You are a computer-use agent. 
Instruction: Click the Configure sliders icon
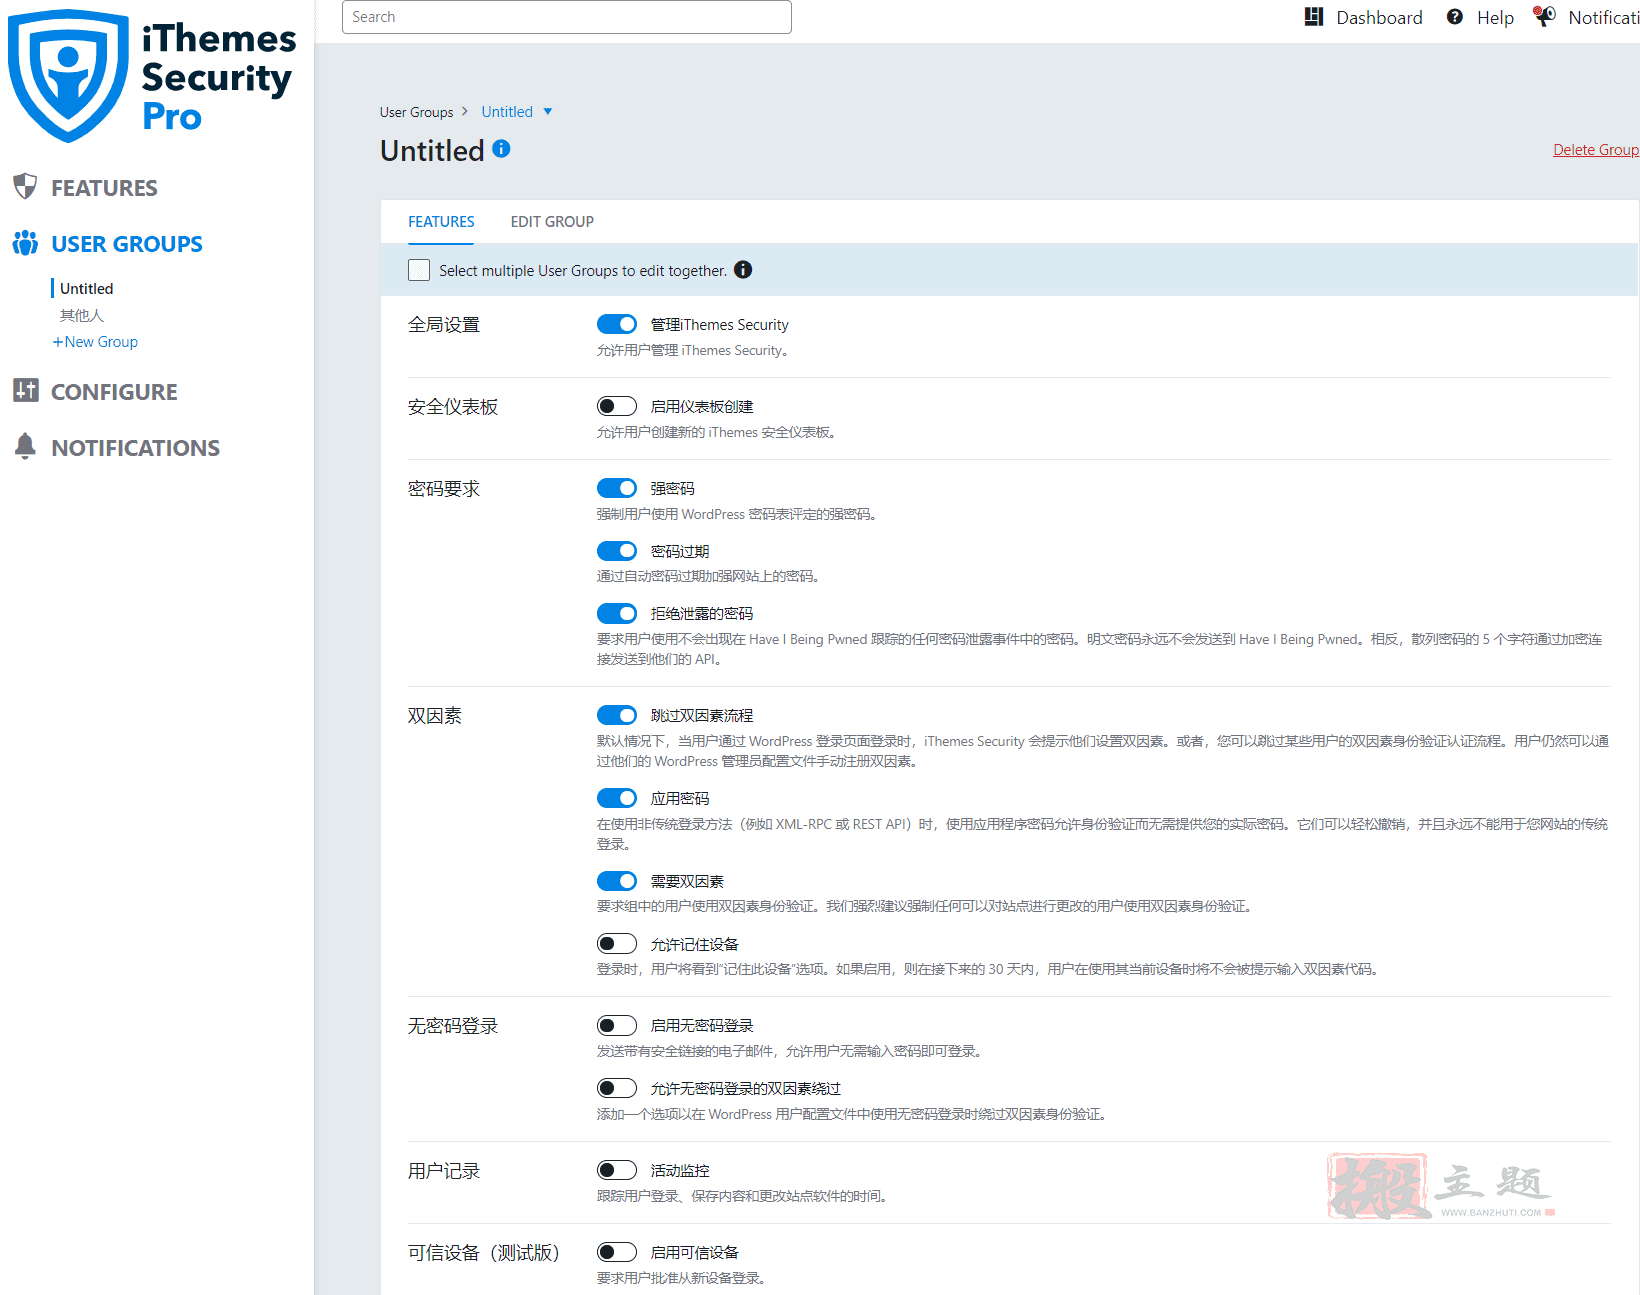coord(26,391)
